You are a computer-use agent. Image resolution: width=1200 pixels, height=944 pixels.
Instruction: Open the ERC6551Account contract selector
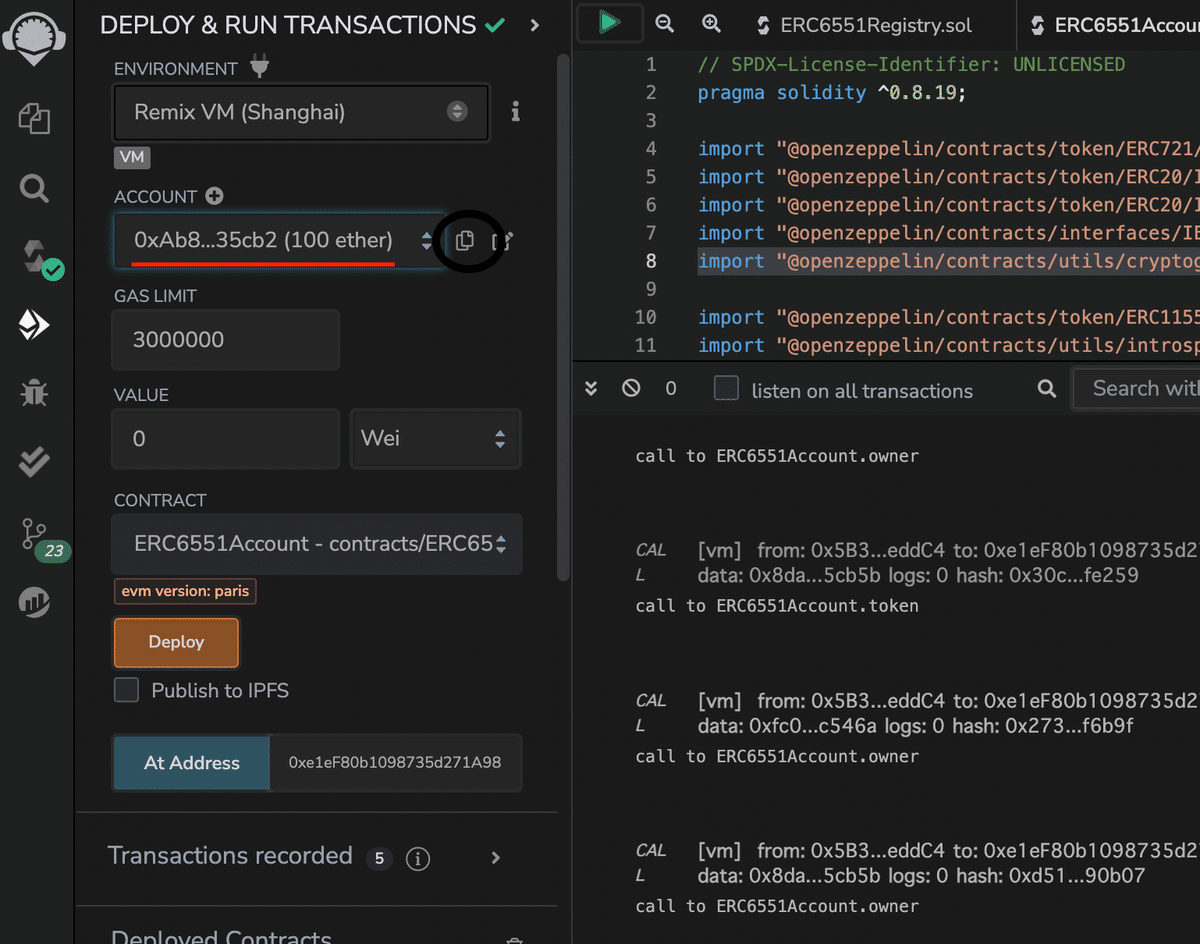(316, 544)
